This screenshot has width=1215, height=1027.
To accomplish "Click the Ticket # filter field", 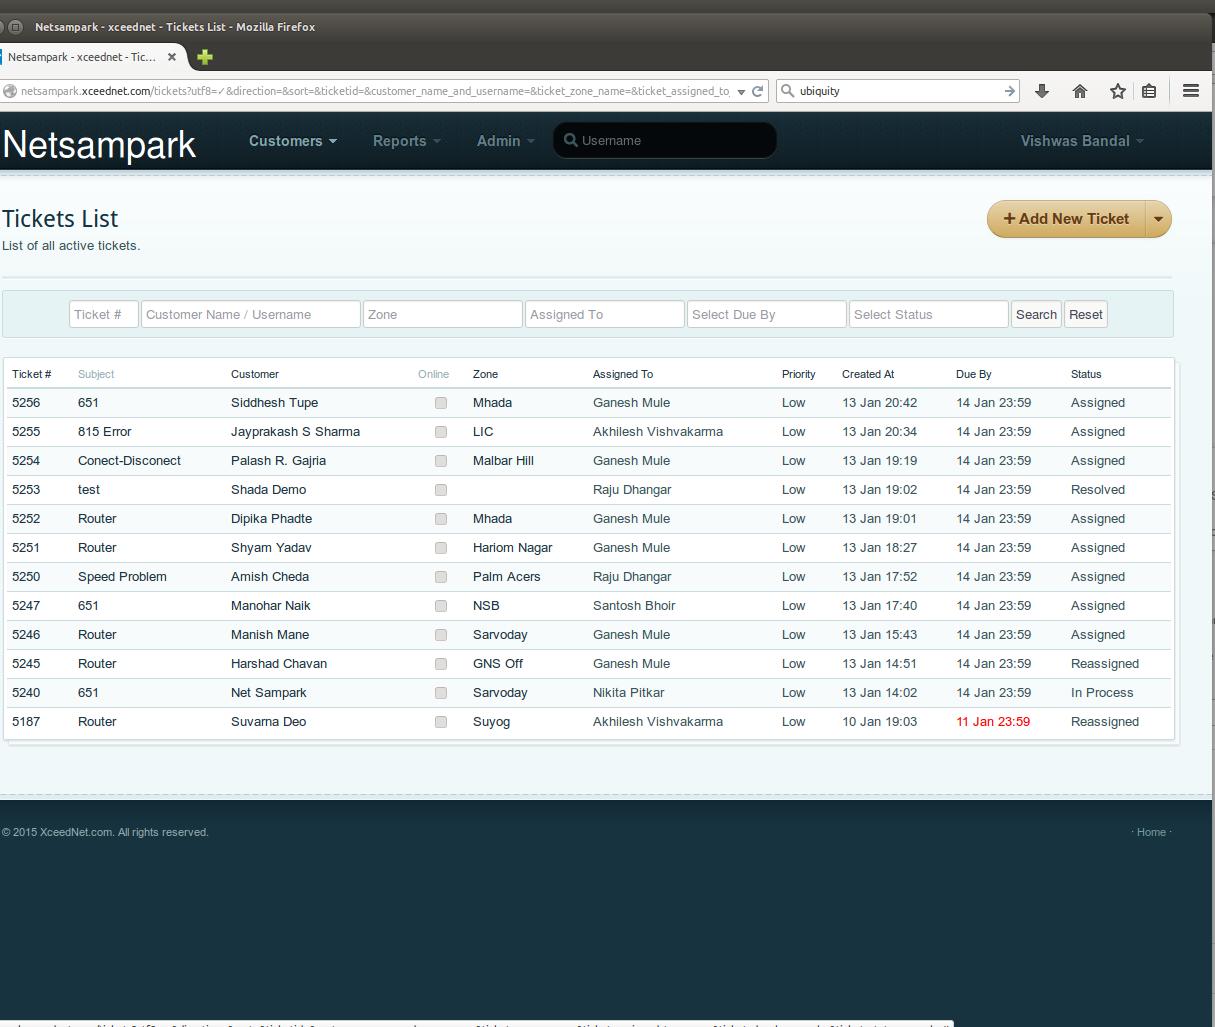I will [104, 314].
